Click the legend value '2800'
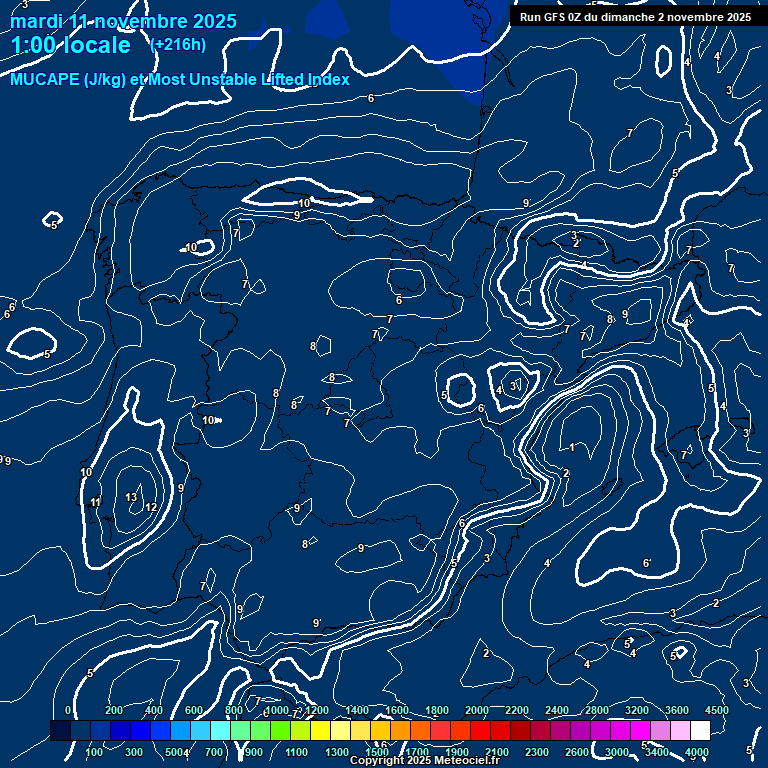 click(597, 710)
